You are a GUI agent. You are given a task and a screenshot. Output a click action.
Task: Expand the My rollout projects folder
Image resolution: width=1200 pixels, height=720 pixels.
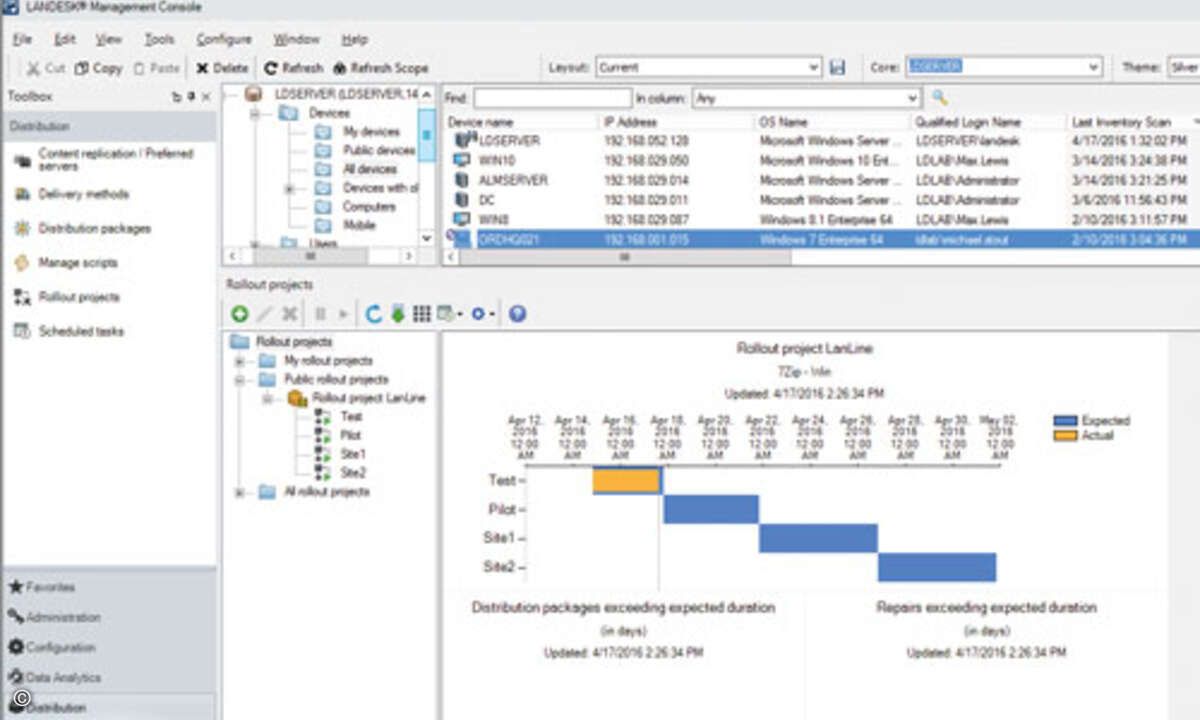point(240,361)
